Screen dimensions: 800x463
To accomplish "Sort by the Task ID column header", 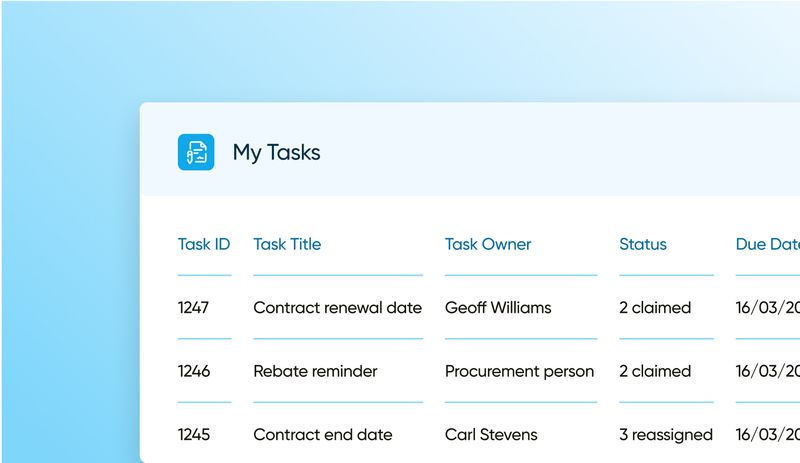I will [x=204, y=244].
